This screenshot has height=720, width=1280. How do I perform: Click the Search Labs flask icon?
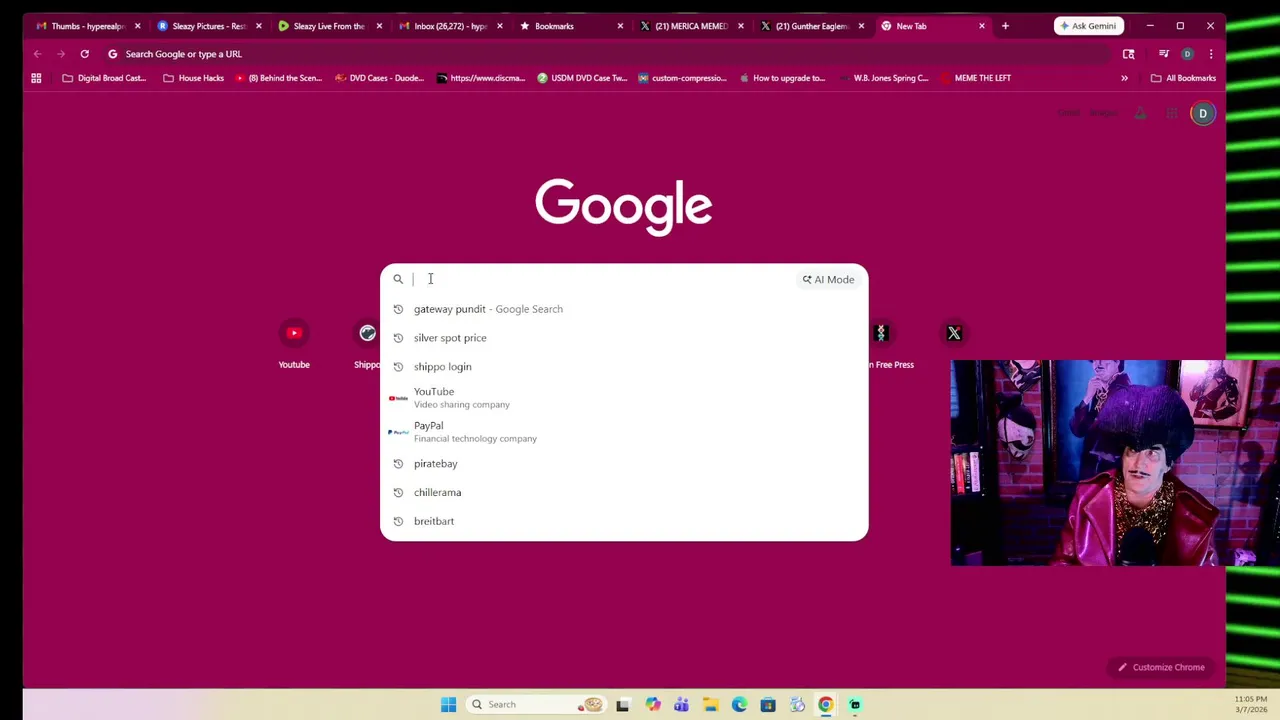point(1140,113)
